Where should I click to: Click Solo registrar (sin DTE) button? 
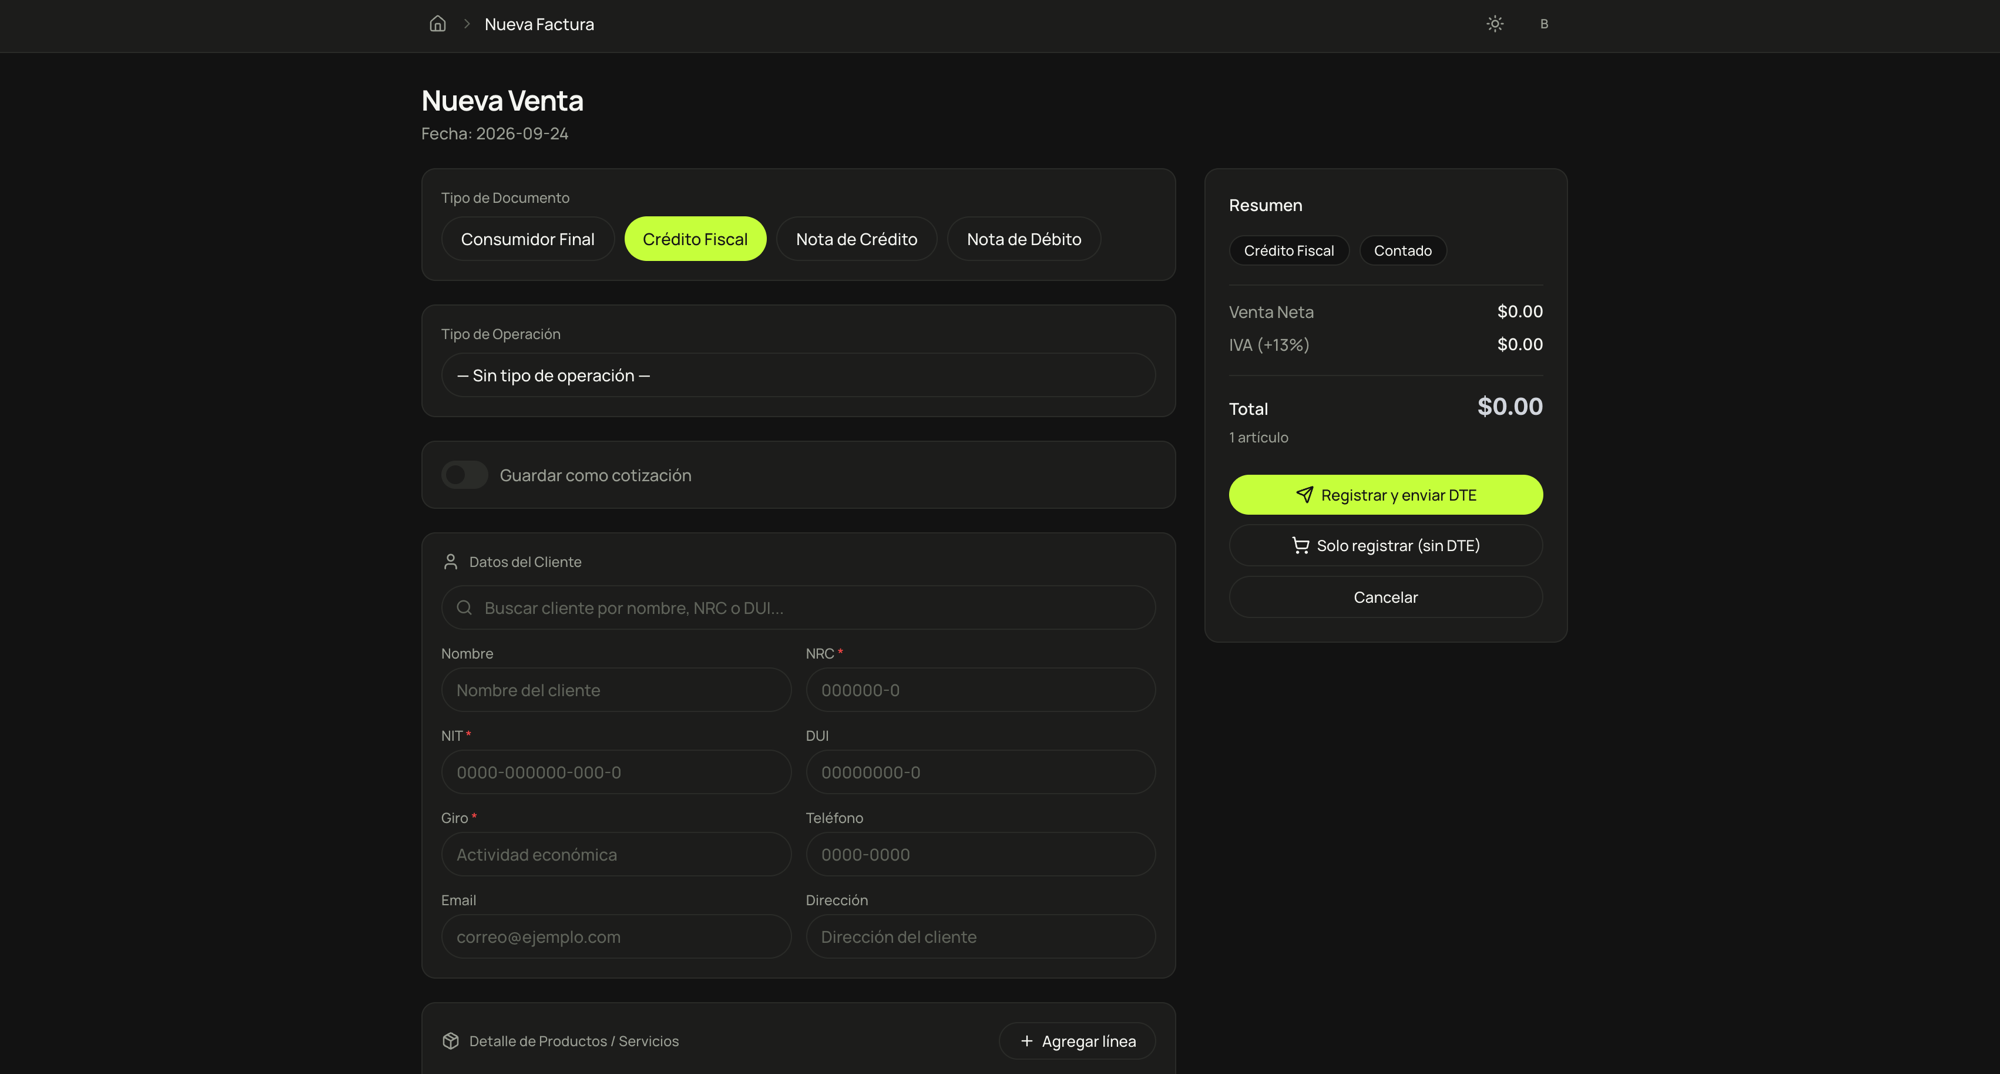click(x=1385, y=545)
